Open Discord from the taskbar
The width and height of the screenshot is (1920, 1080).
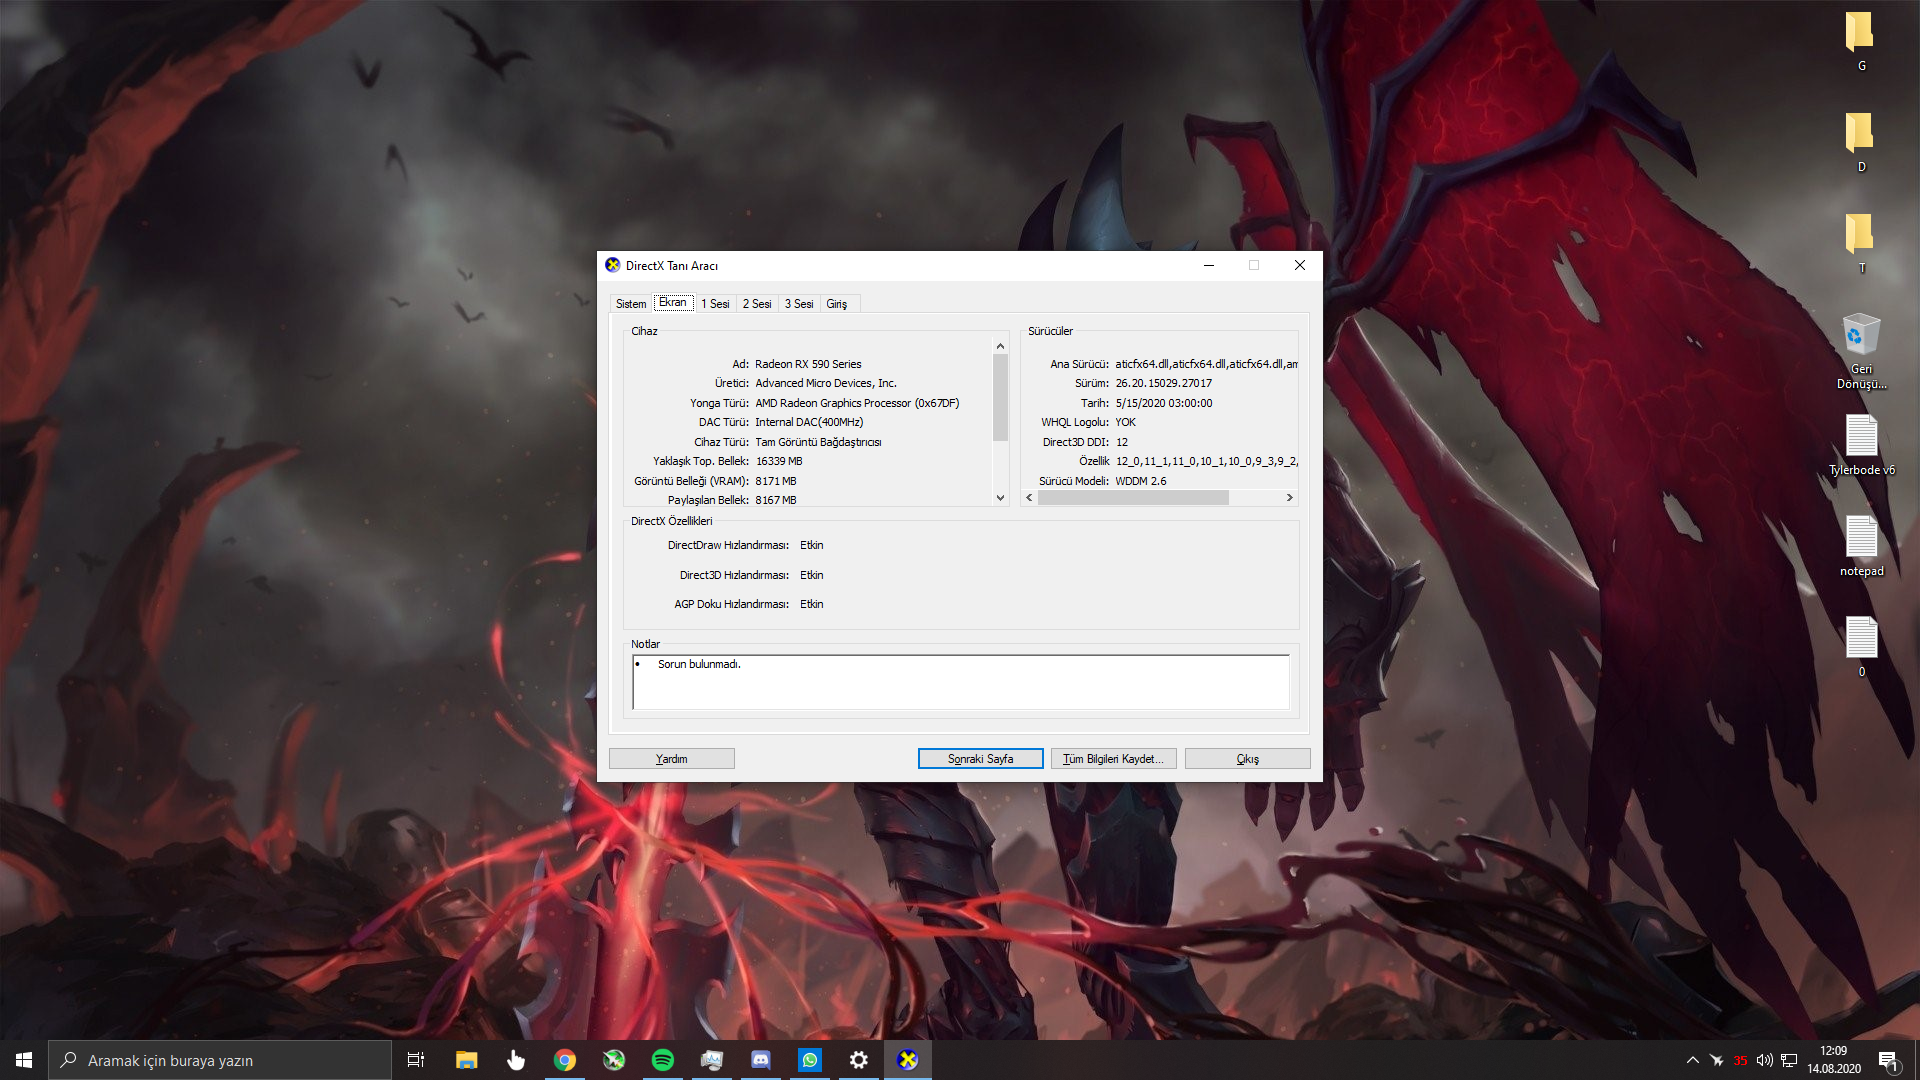point(760,1060)
